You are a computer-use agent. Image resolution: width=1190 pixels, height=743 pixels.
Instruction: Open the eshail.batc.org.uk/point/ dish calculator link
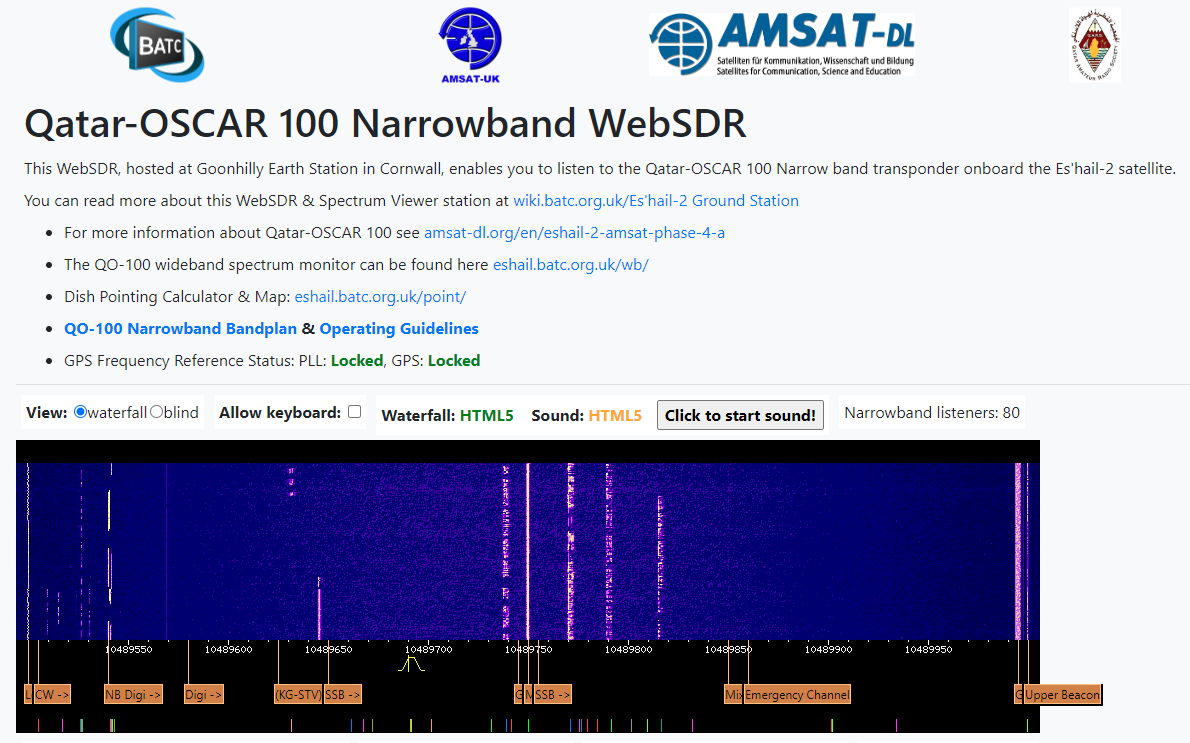point(380,296)
